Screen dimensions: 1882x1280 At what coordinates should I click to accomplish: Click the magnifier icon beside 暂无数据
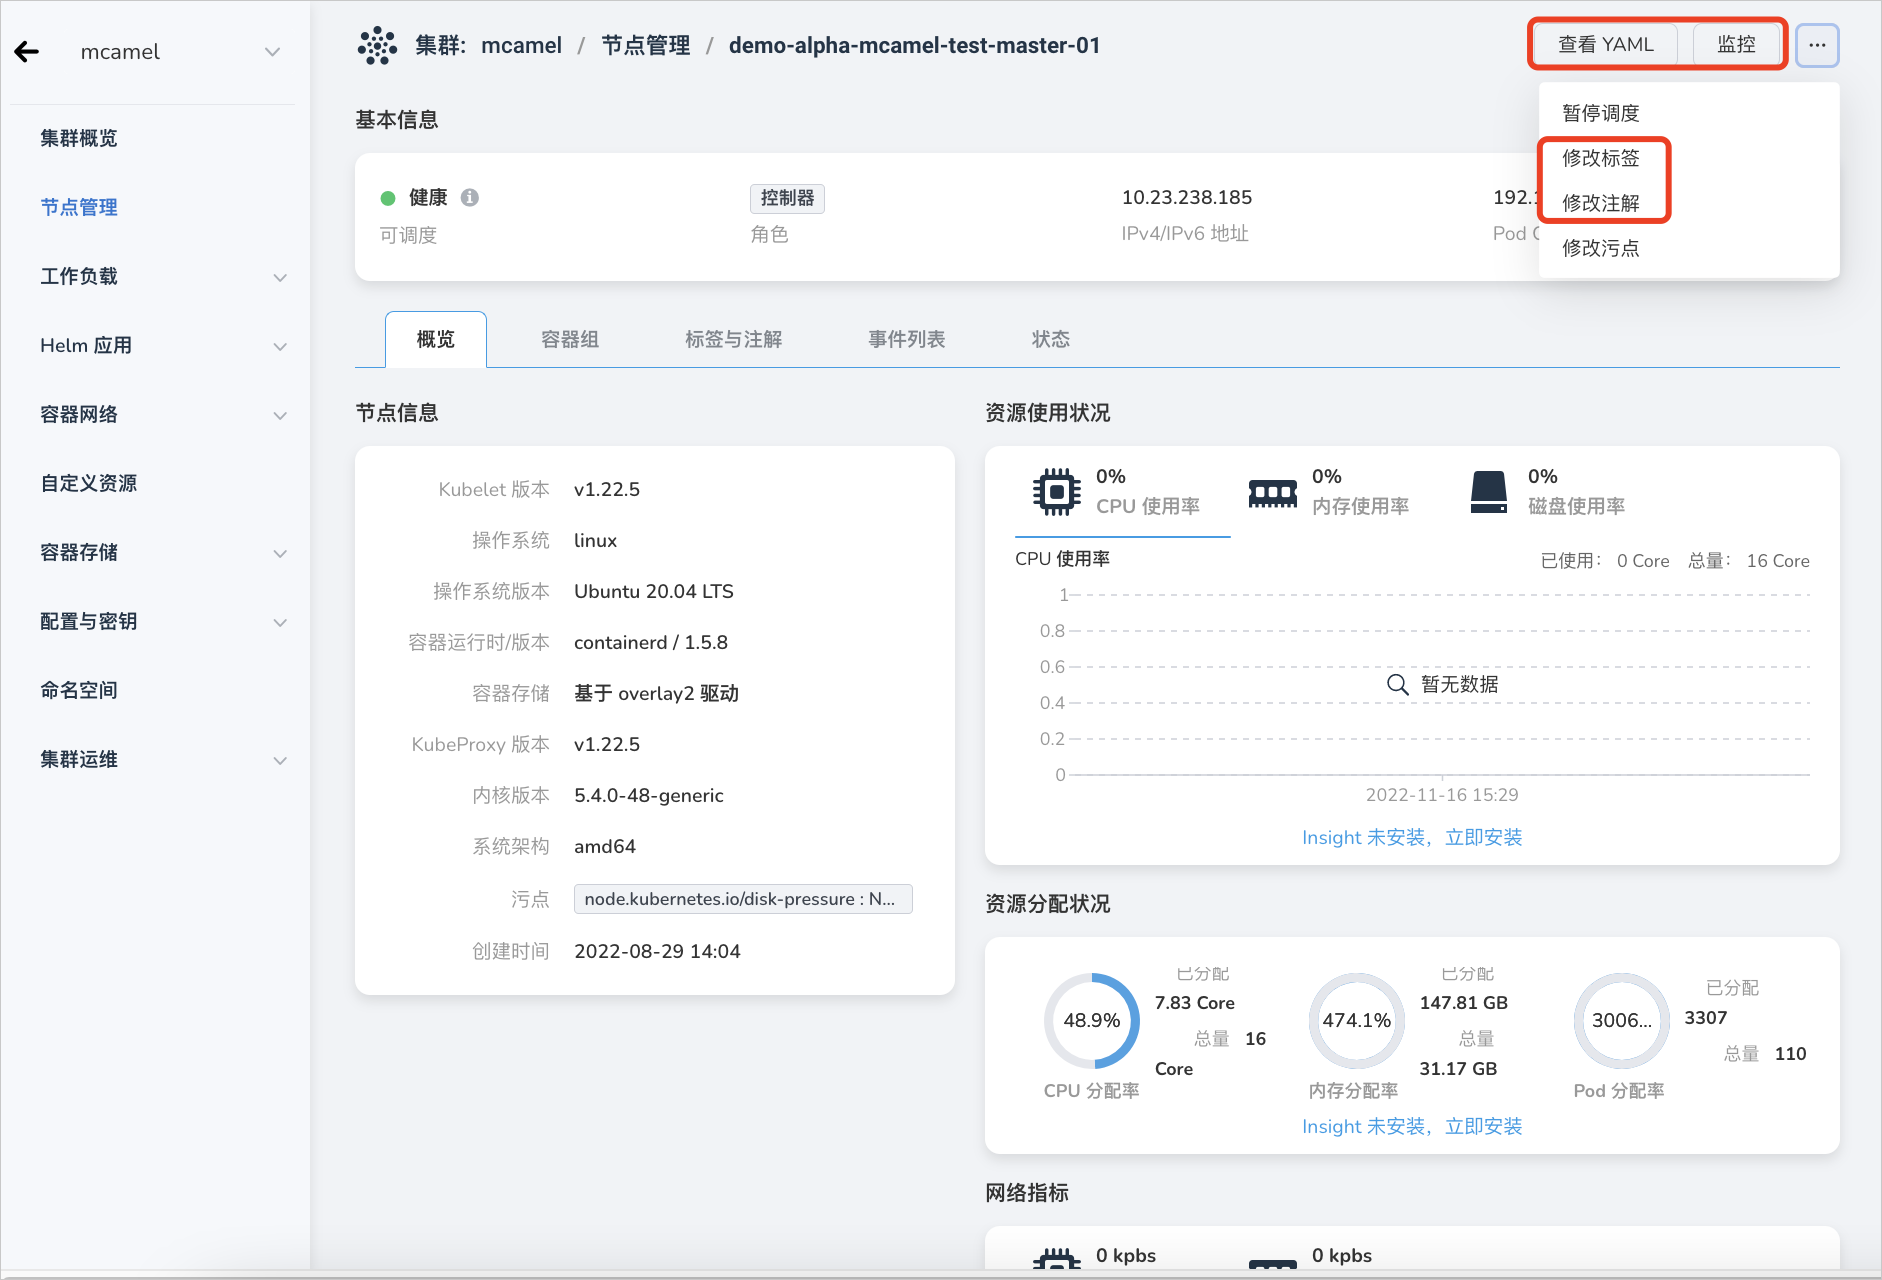coord(1397,684)
